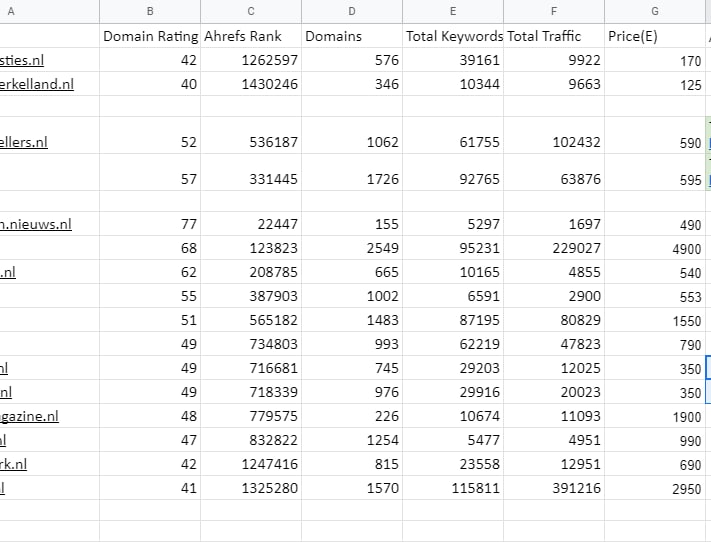Select Domain Rating cell 62
Viewport: 711px width, 542px height.
[x=150, y=272]
